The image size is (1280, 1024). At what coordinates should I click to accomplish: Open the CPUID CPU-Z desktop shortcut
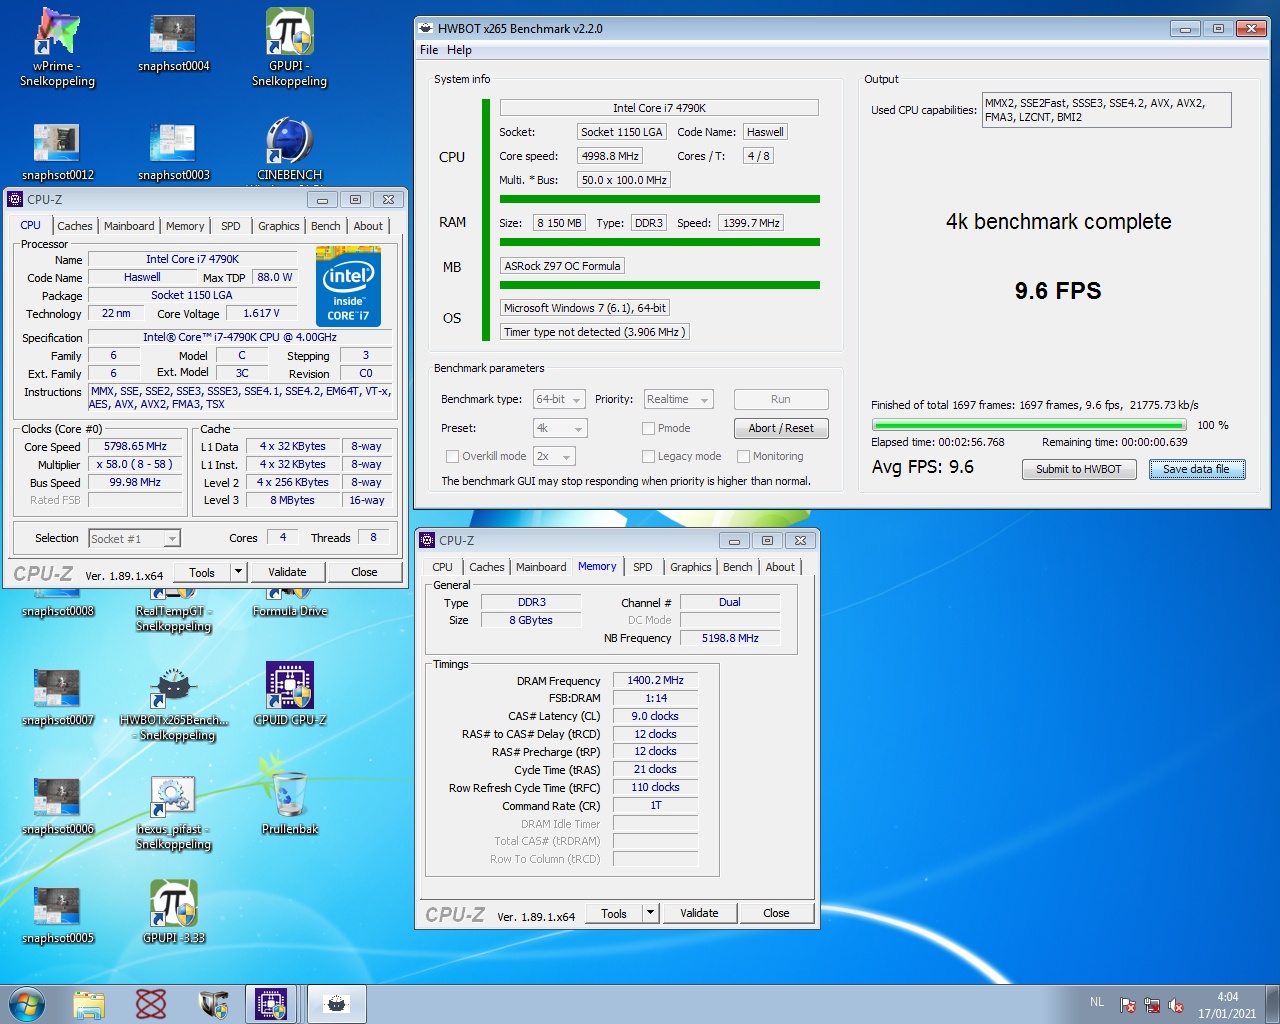290,693
